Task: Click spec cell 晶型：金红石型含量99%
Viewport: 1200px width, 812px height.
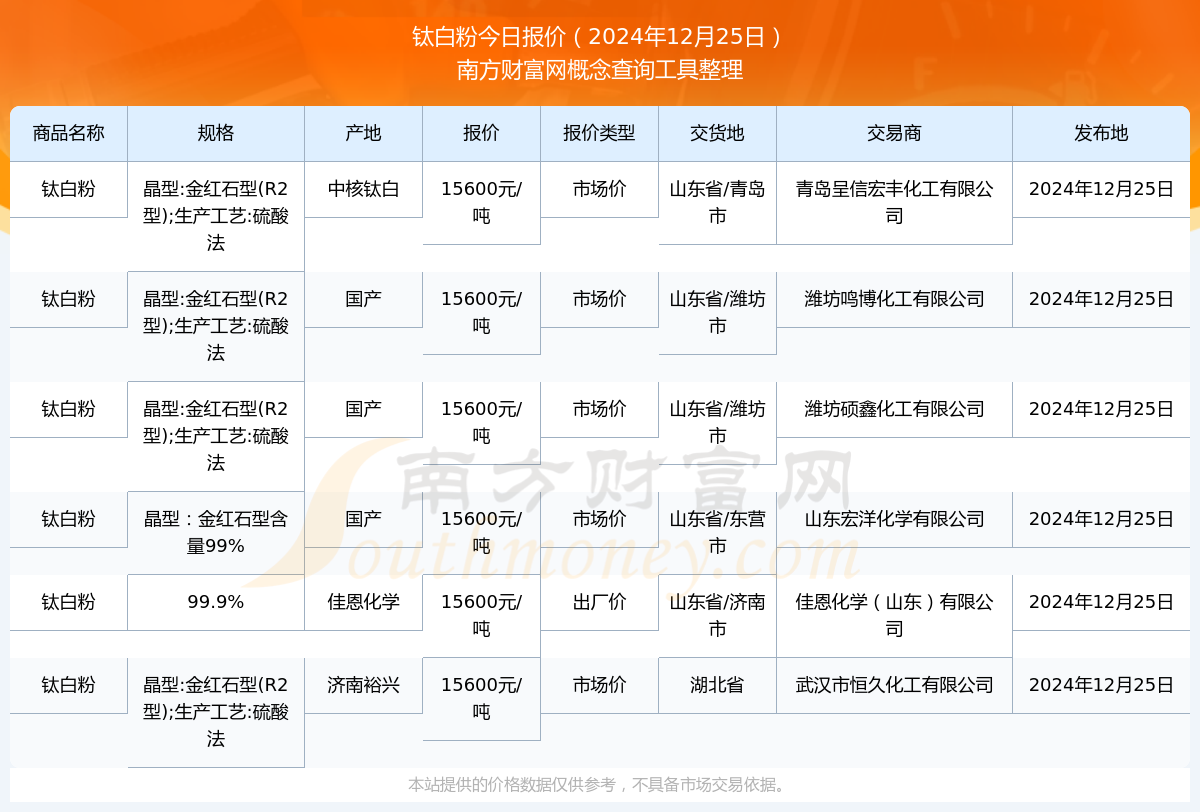Action: 216,533
